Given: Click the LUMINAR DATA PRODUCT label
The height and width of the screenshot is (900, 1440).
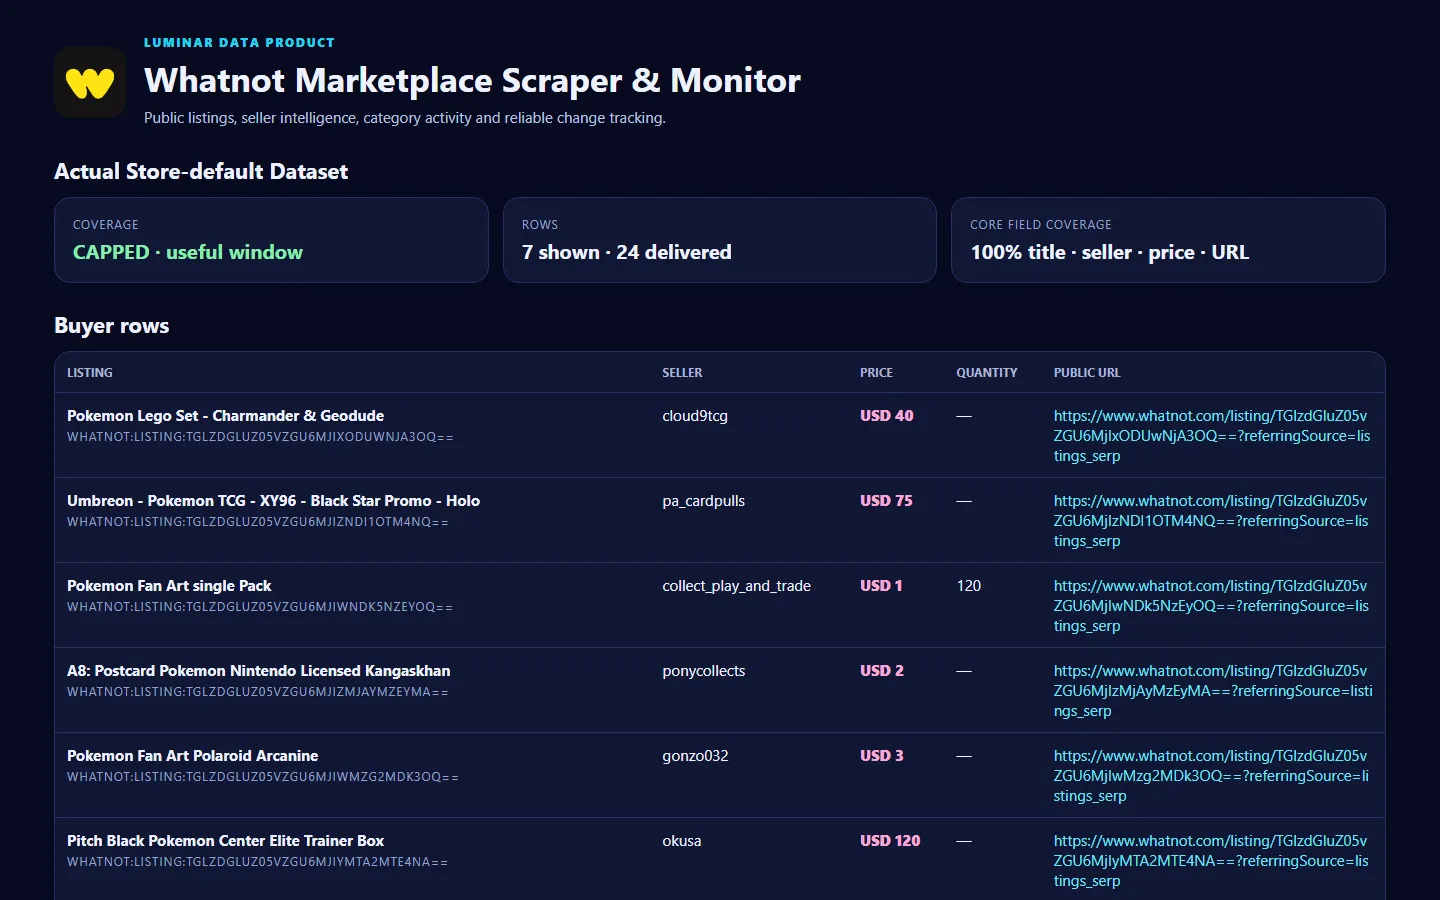Looking at the screenshot, I should click(239, 43).
